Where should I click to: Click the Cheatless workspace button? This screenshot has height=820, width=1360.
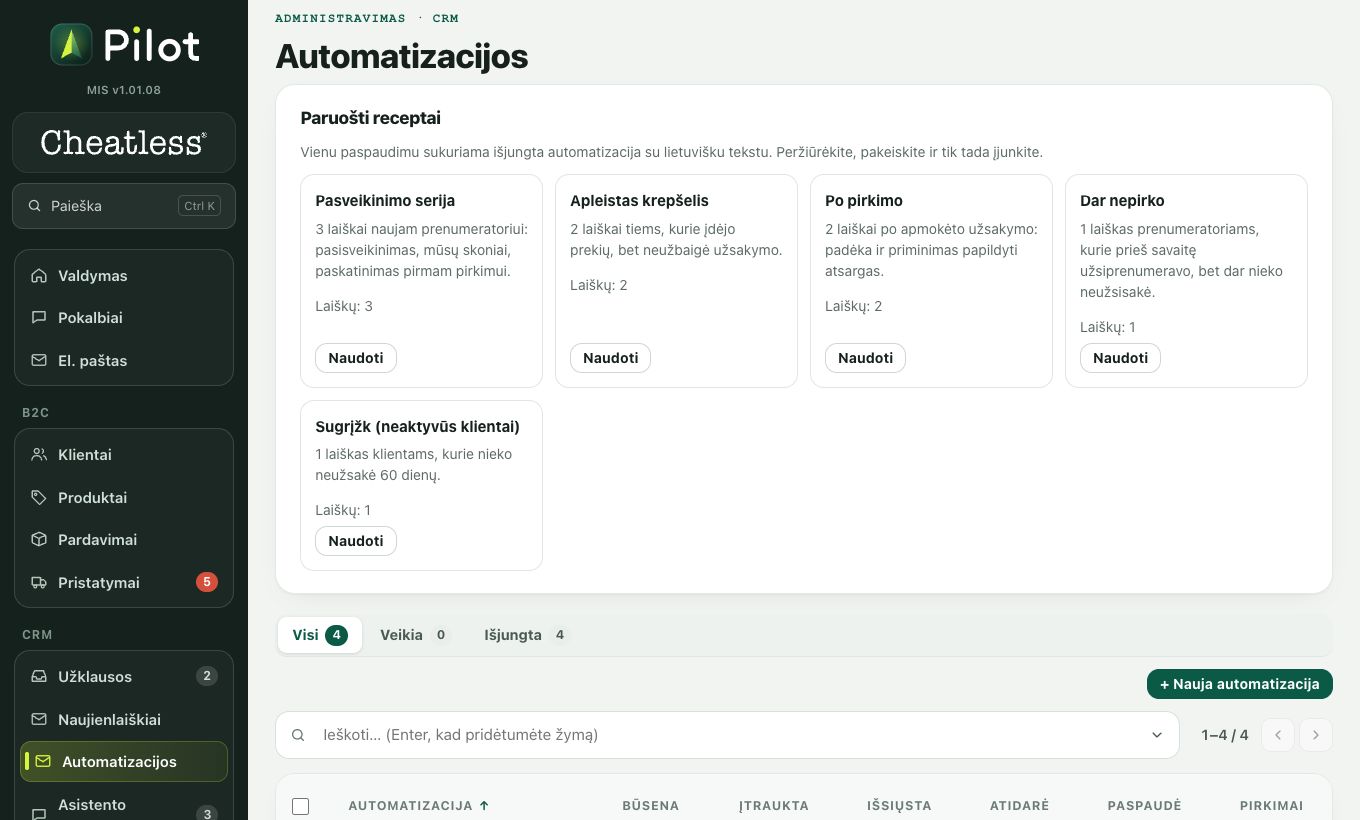pos(124,142)
